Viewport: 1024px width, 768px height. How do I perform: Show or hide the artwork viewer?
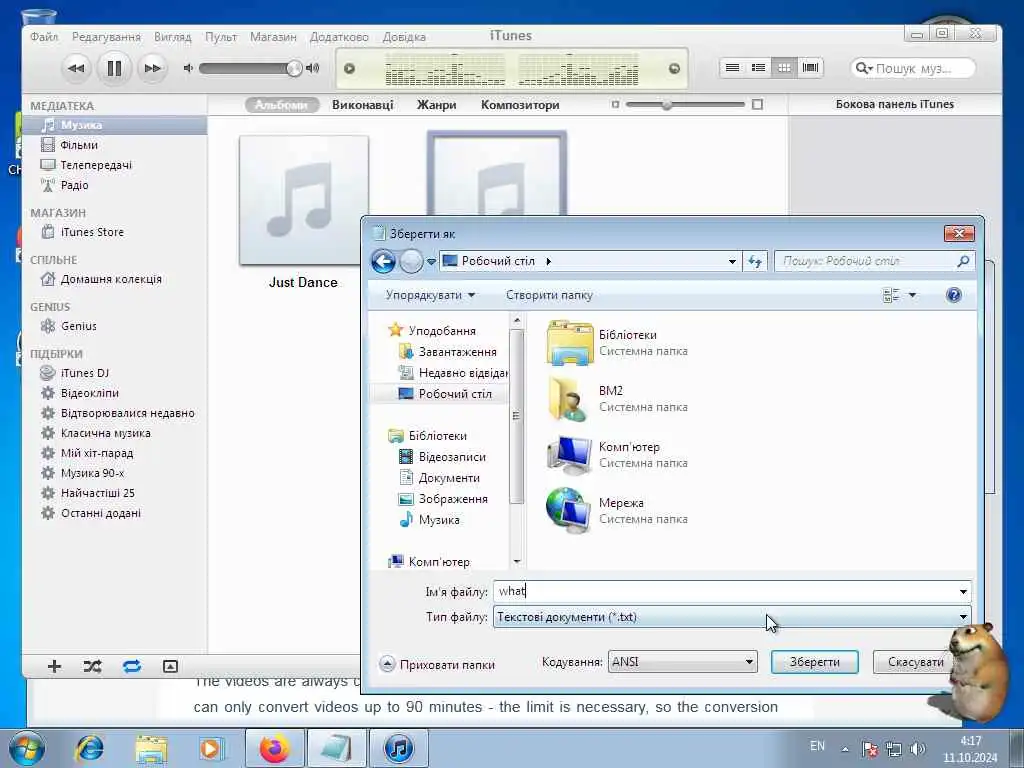point(170,666)
